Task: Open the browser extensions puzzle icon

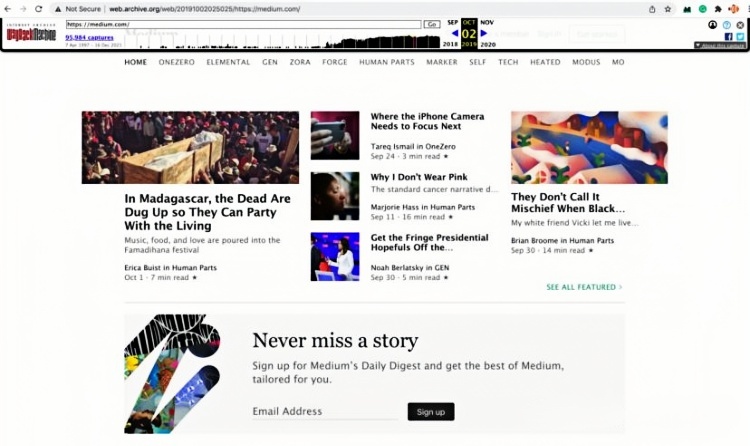Action: [717, 8]
